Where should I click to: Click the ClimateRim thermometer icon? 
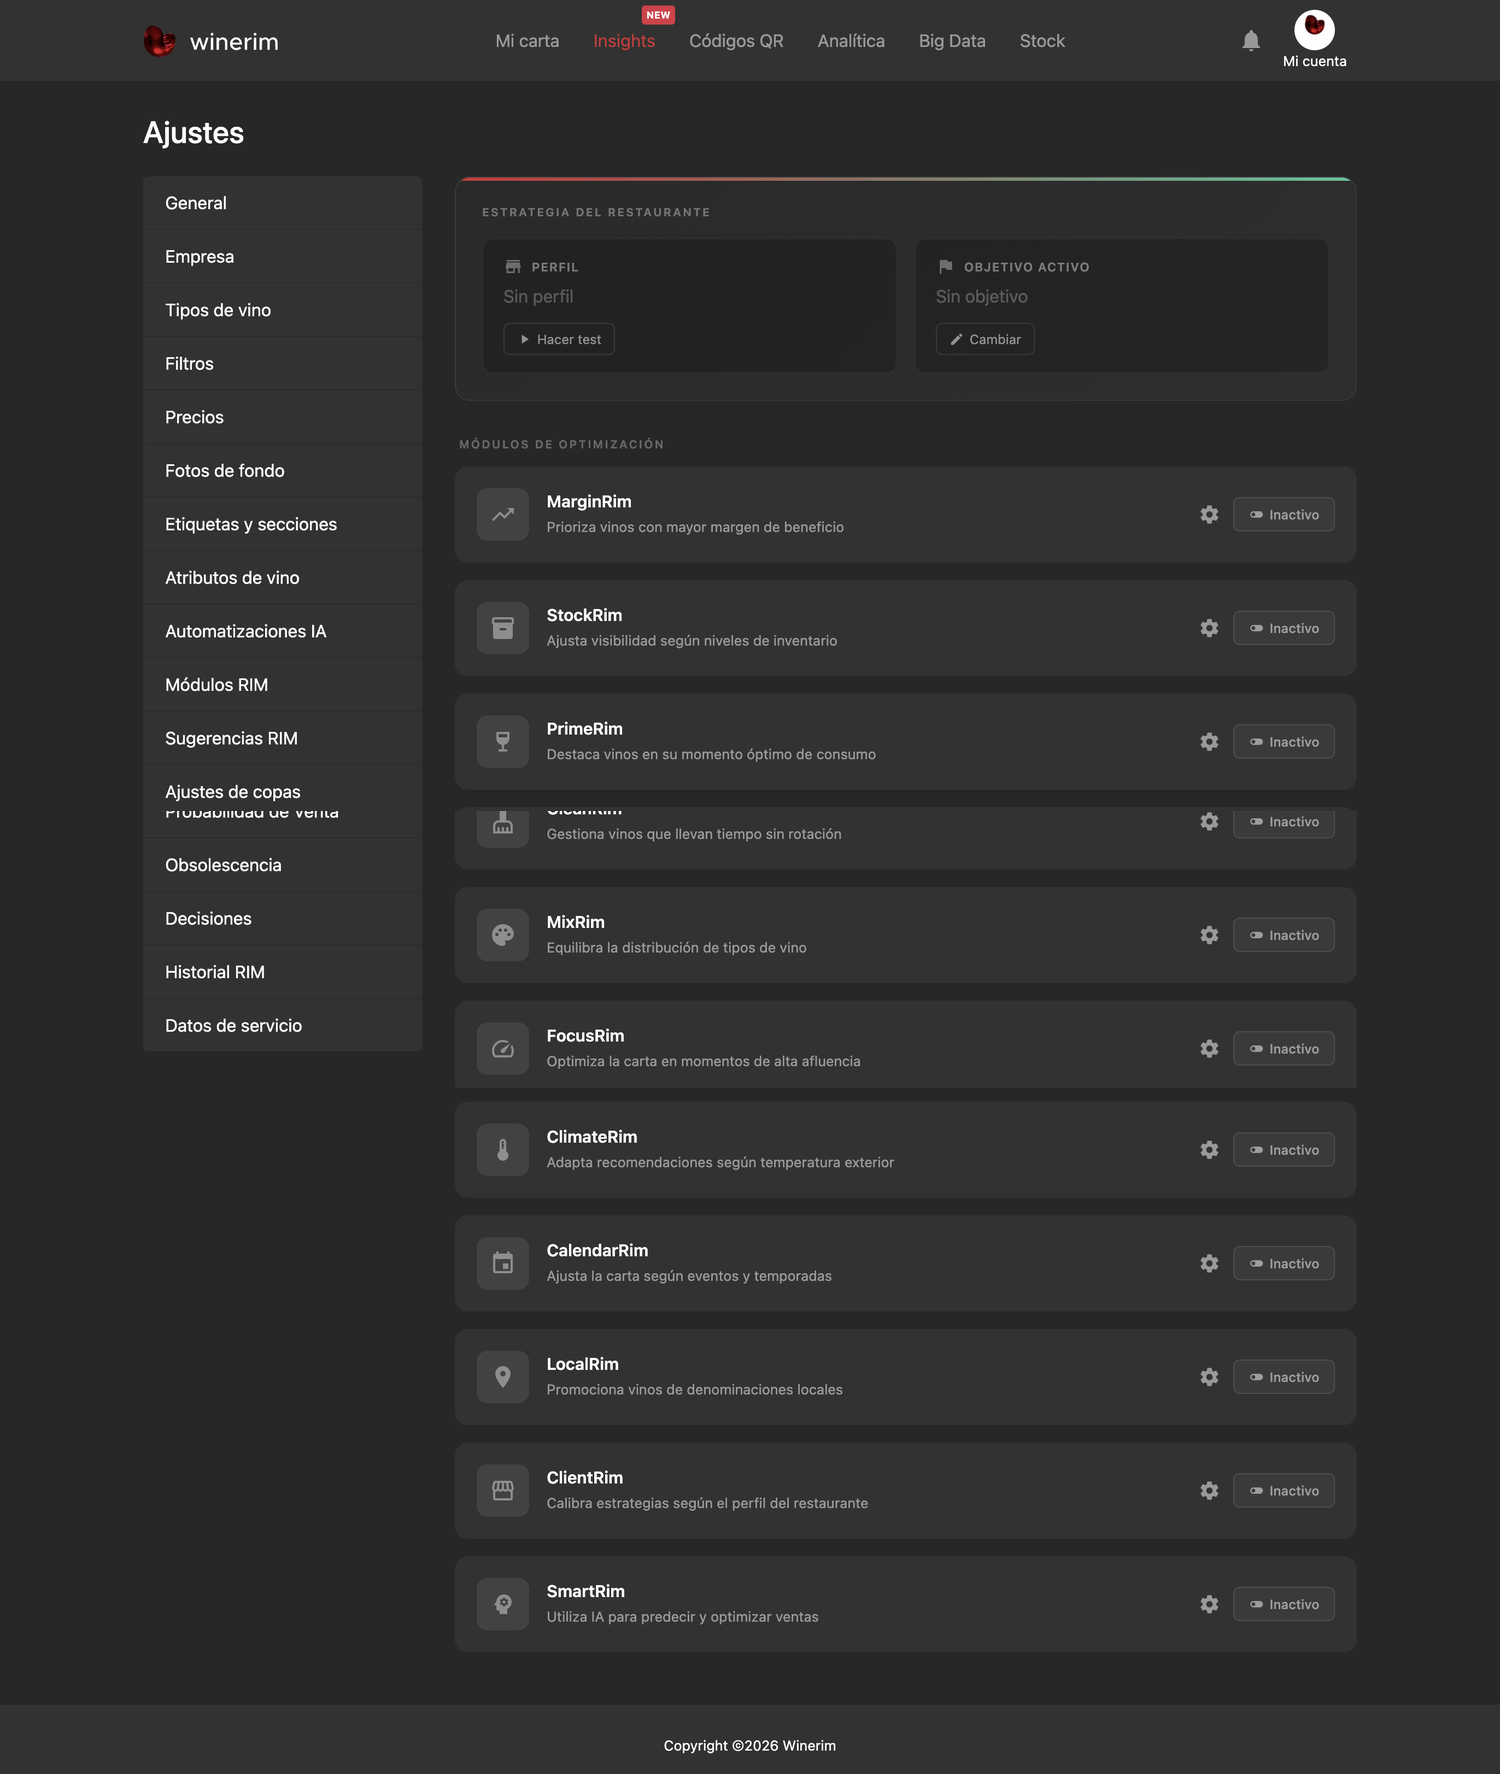[503, 1150]
